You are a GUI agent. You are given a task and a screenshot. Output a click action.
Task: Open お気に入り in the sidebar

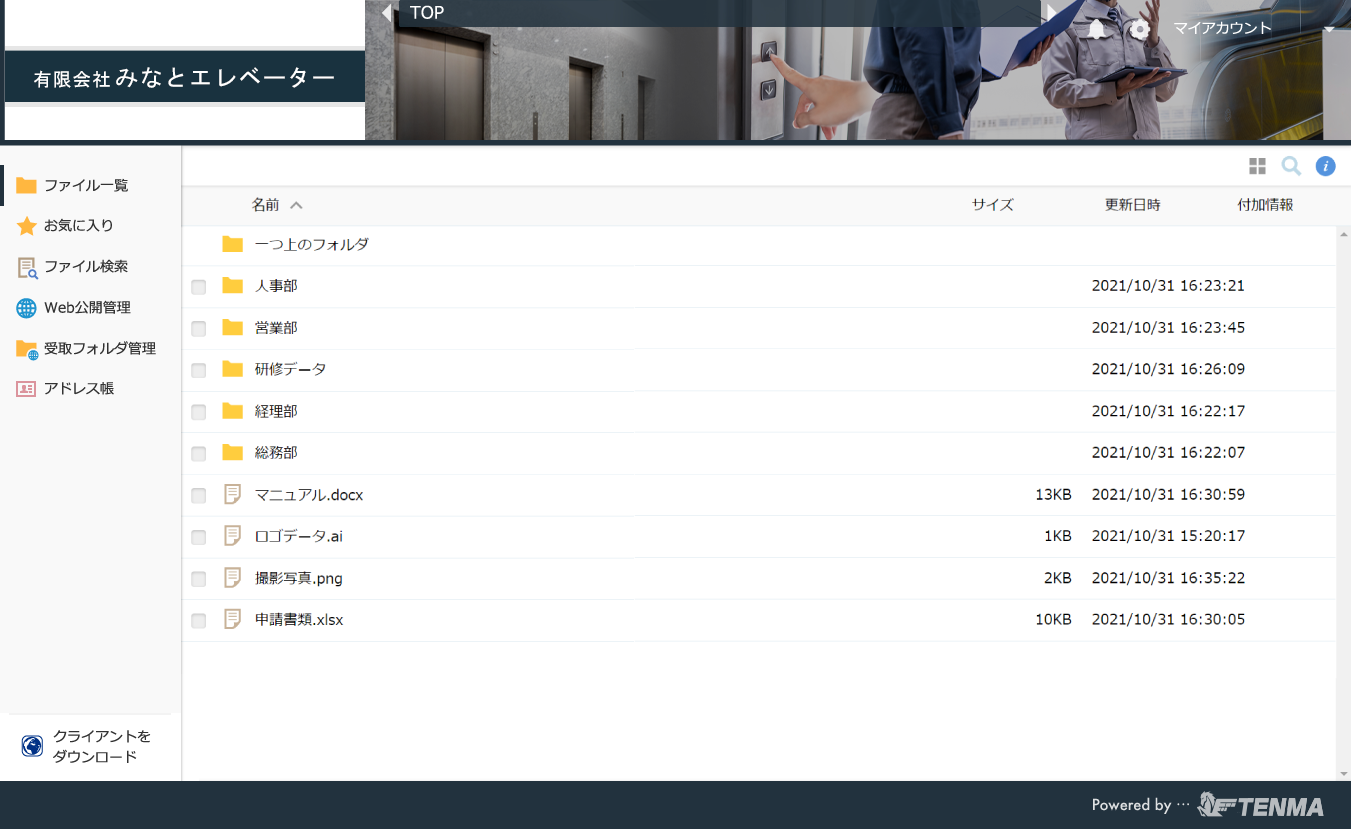(x=78, y=226)
